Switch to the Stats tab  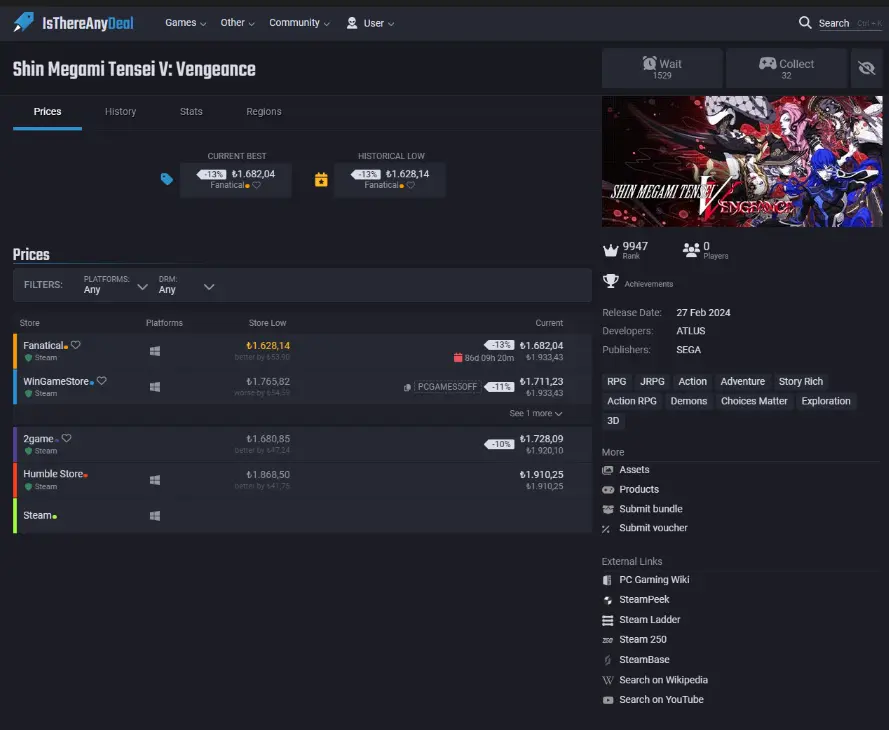coord(191,112)
